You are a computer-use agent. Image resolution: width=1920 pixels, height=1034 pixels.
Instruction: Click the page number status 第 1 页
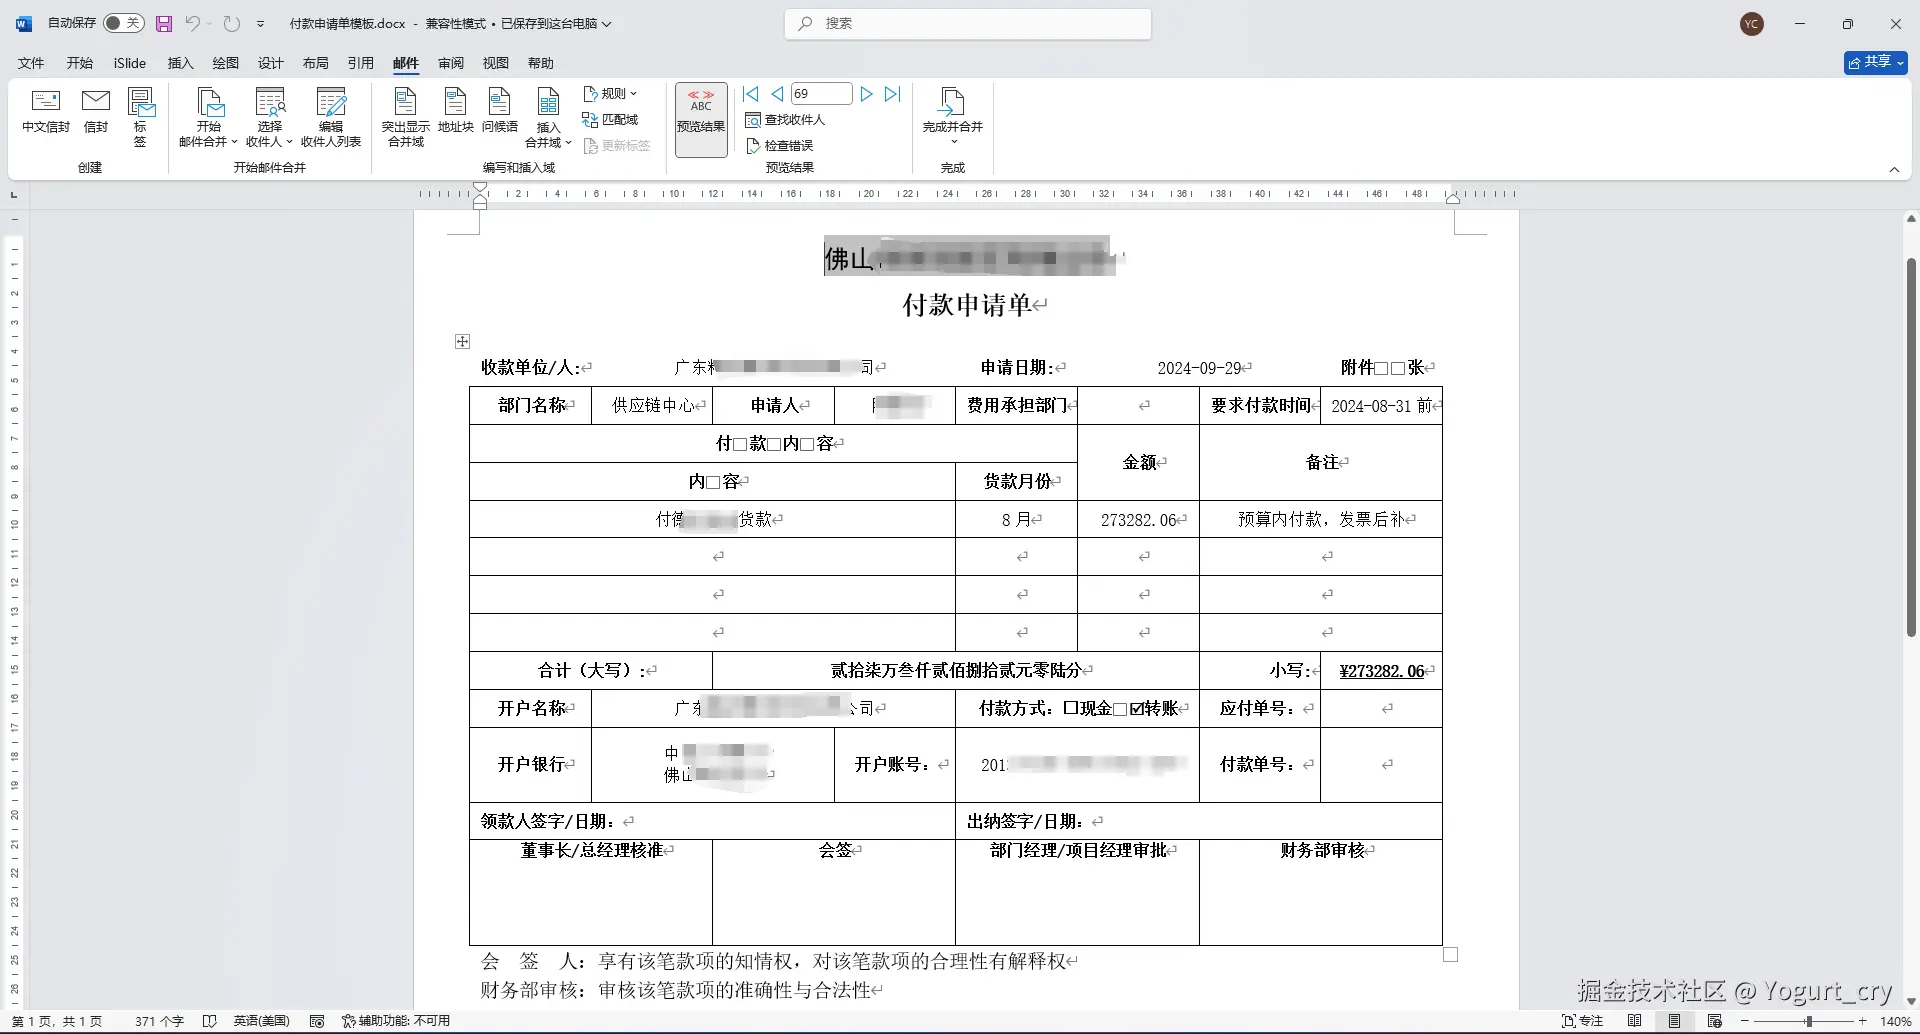point(57,1021)
